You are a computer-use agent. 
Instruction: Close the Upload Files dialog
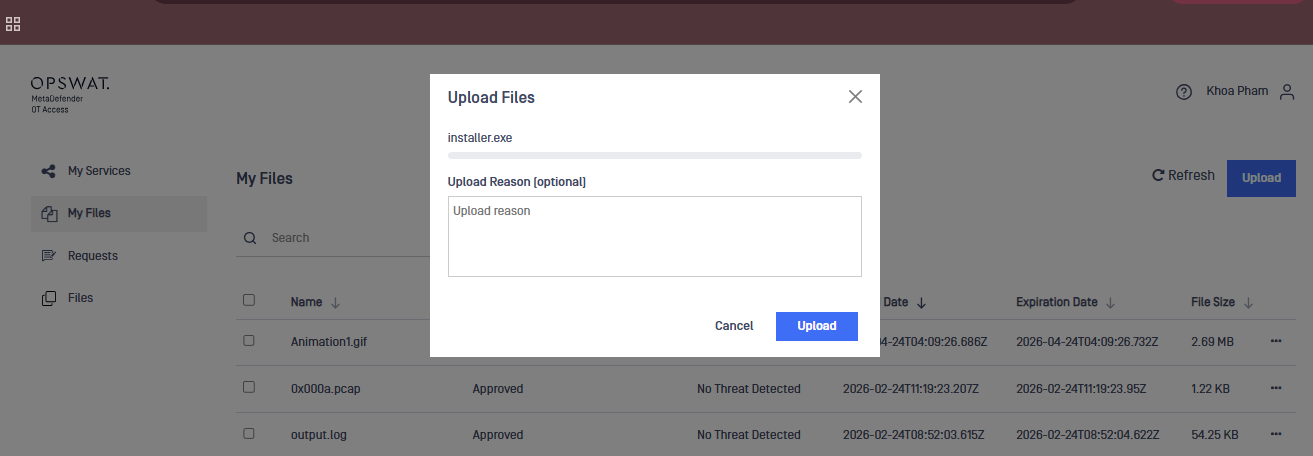(x=855, y=97)
